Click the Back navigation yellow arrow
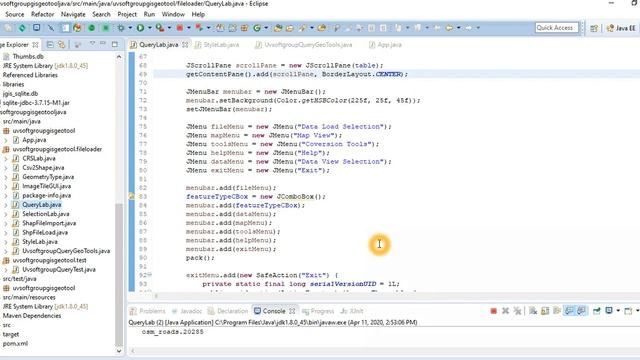The height and width of the screenshot is (360, 640). coord(449,28)
